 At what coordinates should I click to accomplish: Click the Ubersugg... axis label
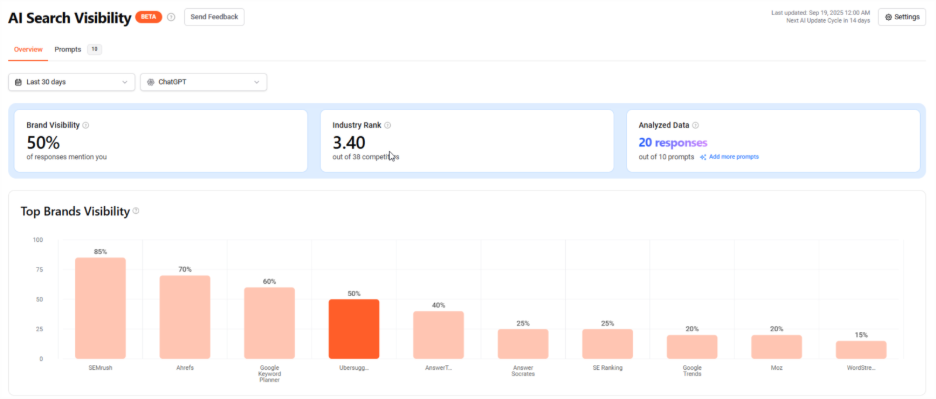pos(354,368)
